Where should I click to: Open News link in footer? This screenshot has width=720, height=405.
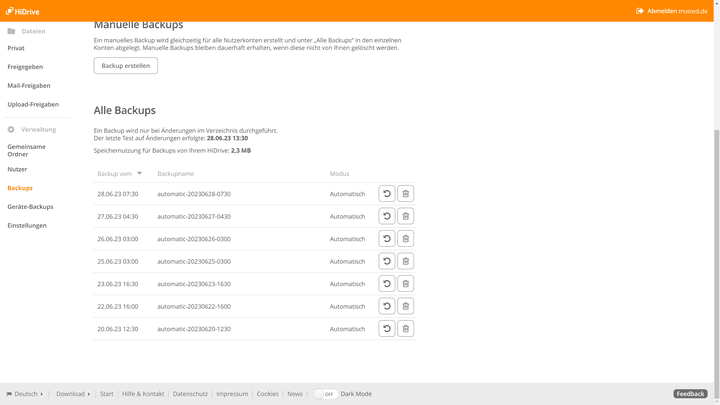[295, 394]
